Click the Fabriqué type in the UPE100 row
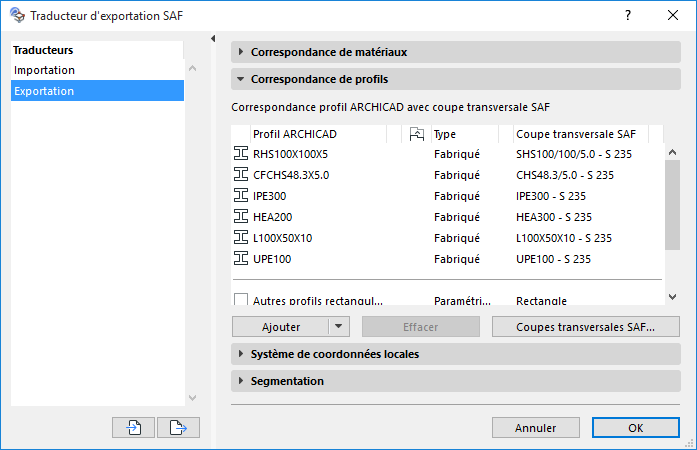697x450 pixels. (x=457, y=259)
